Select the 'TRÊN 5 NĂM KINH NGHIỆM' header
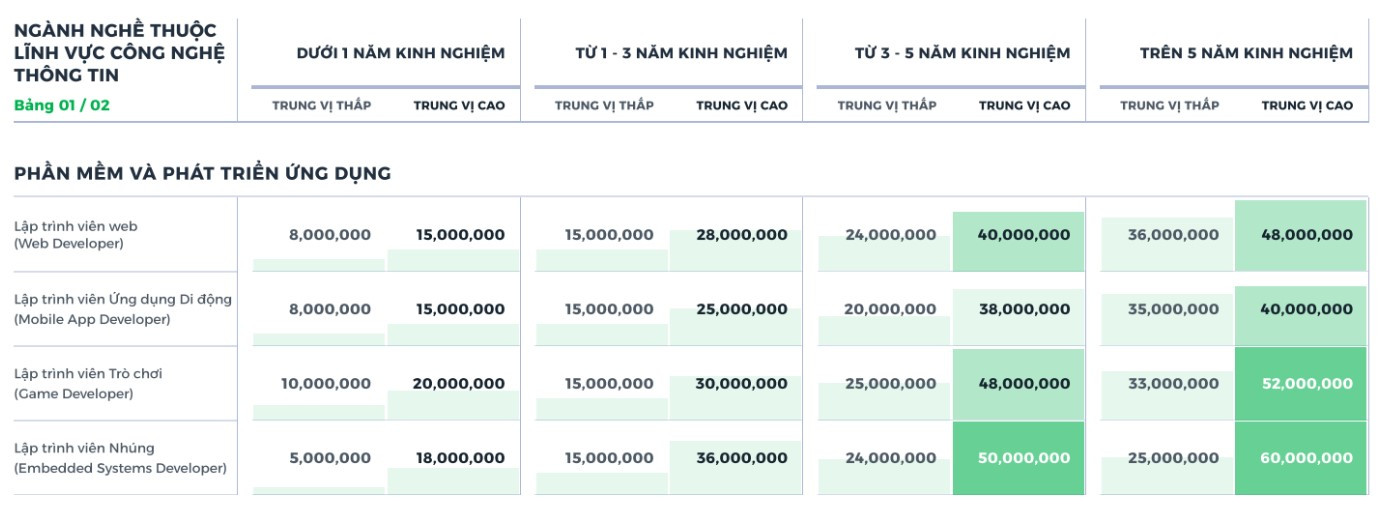This screenshot has height=513, width=1380. (x=1246, y=53)
